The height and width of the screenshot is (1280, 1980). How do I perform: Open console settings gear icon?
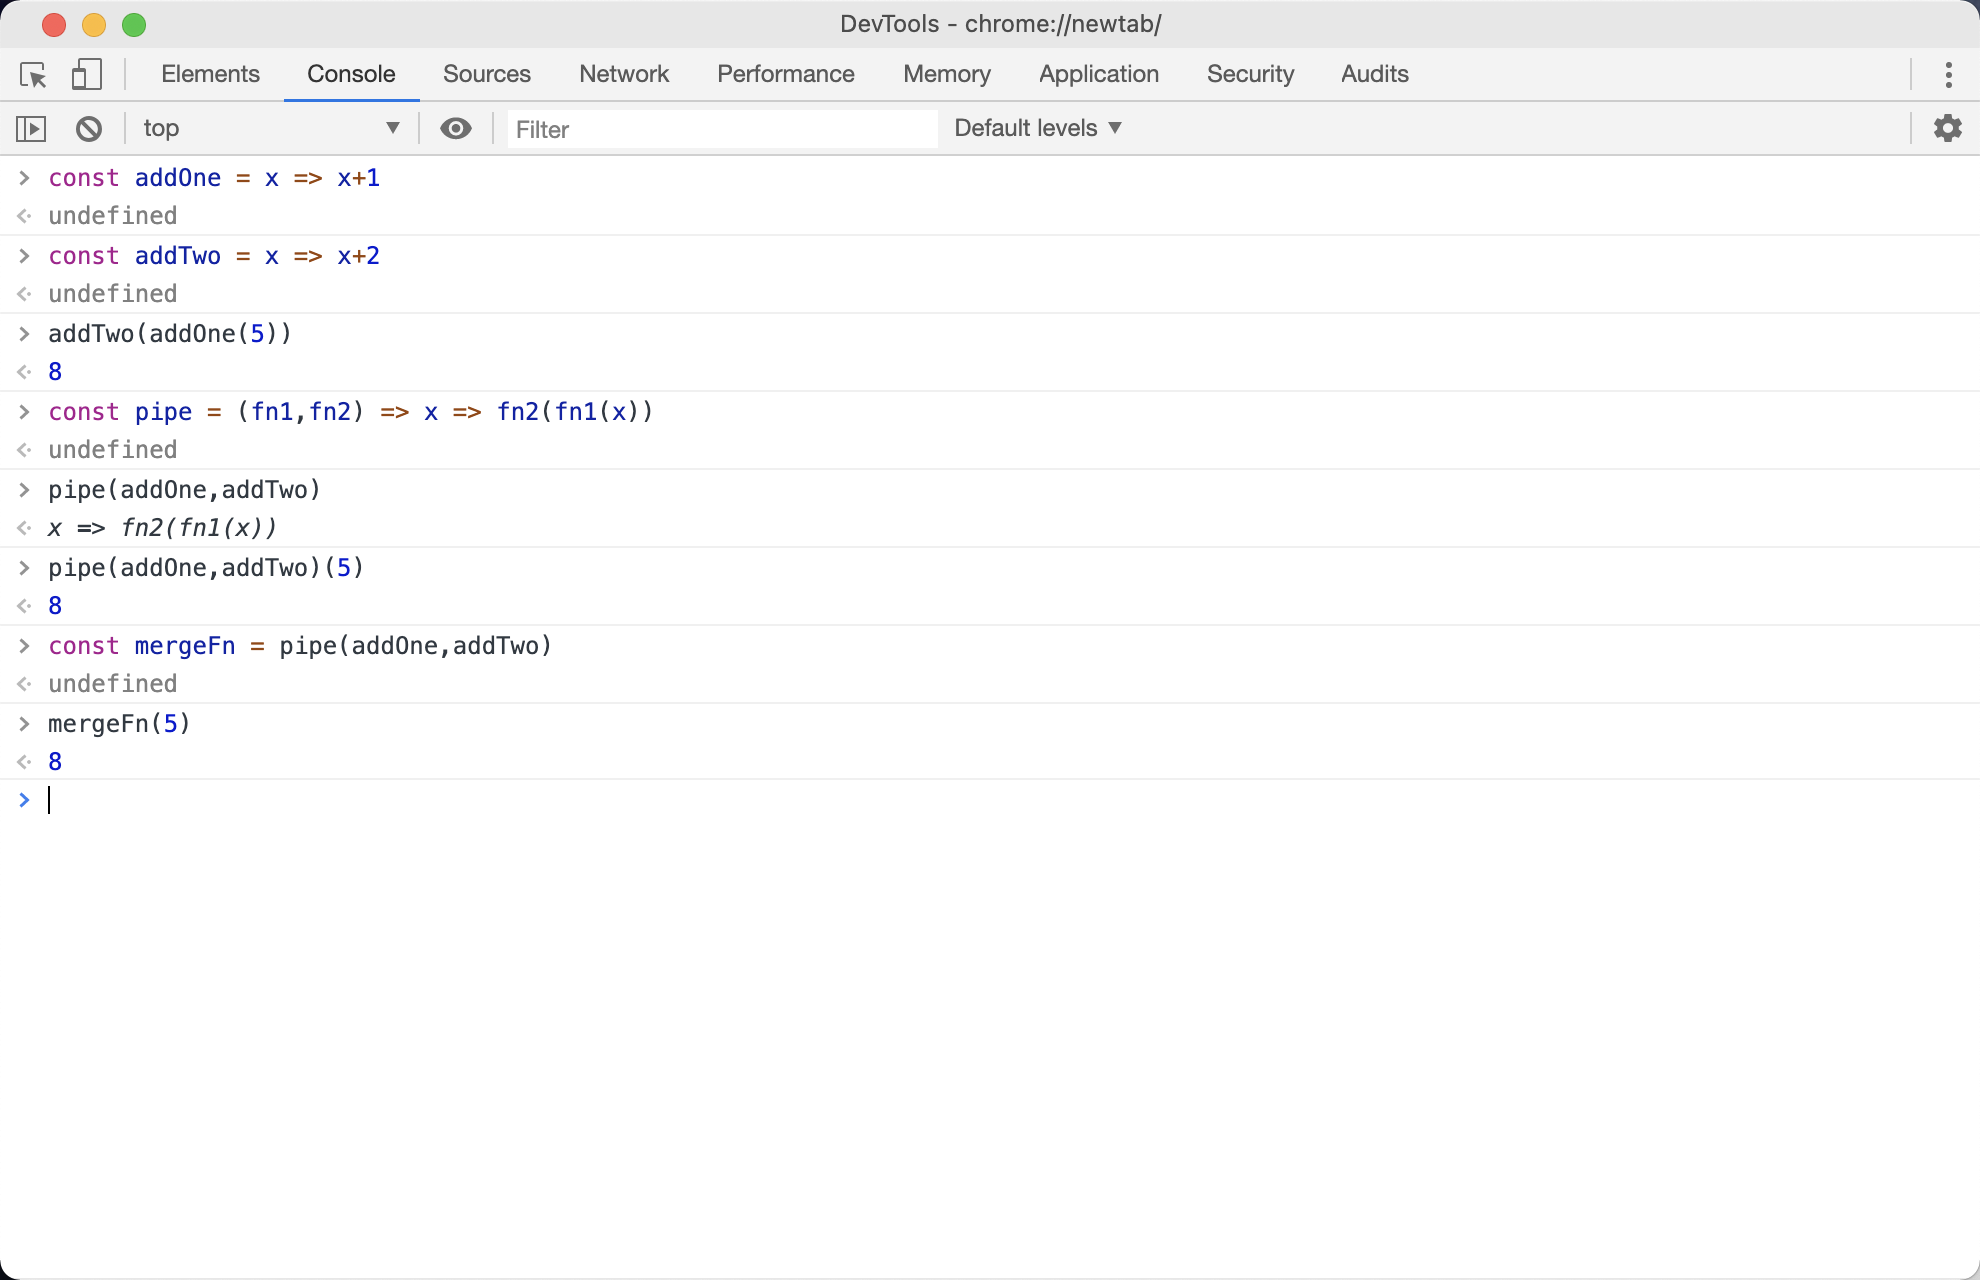pyautogui.click(x=1947, y=128)
